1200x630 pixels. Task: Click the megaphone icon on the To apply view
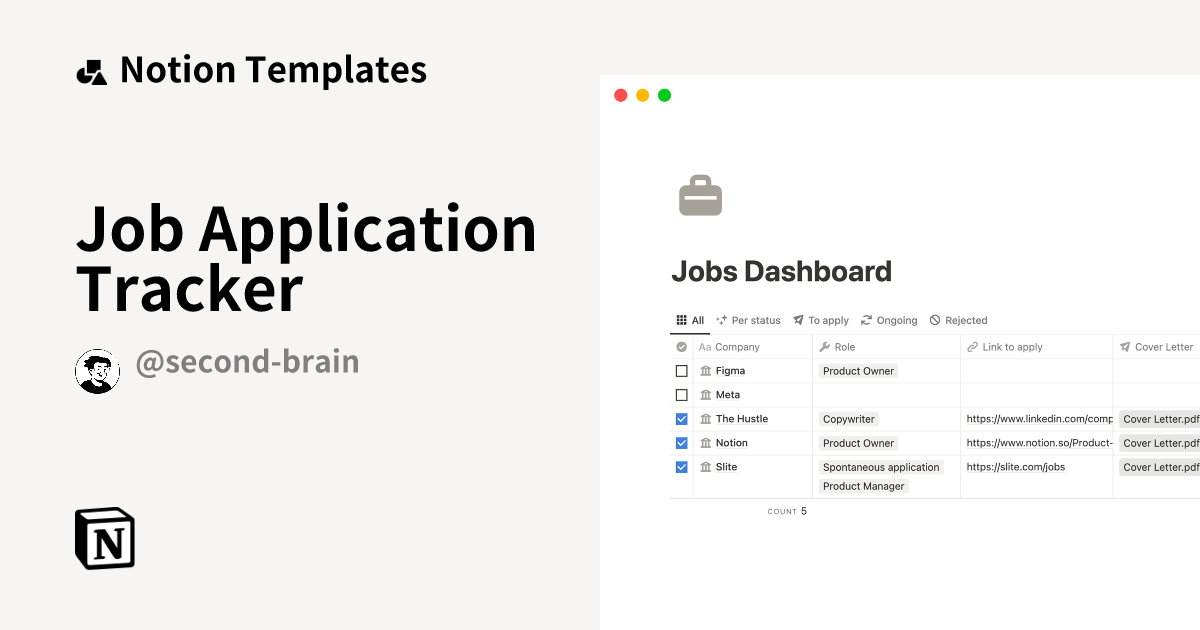pyautogui.click(x=799, y=320)
